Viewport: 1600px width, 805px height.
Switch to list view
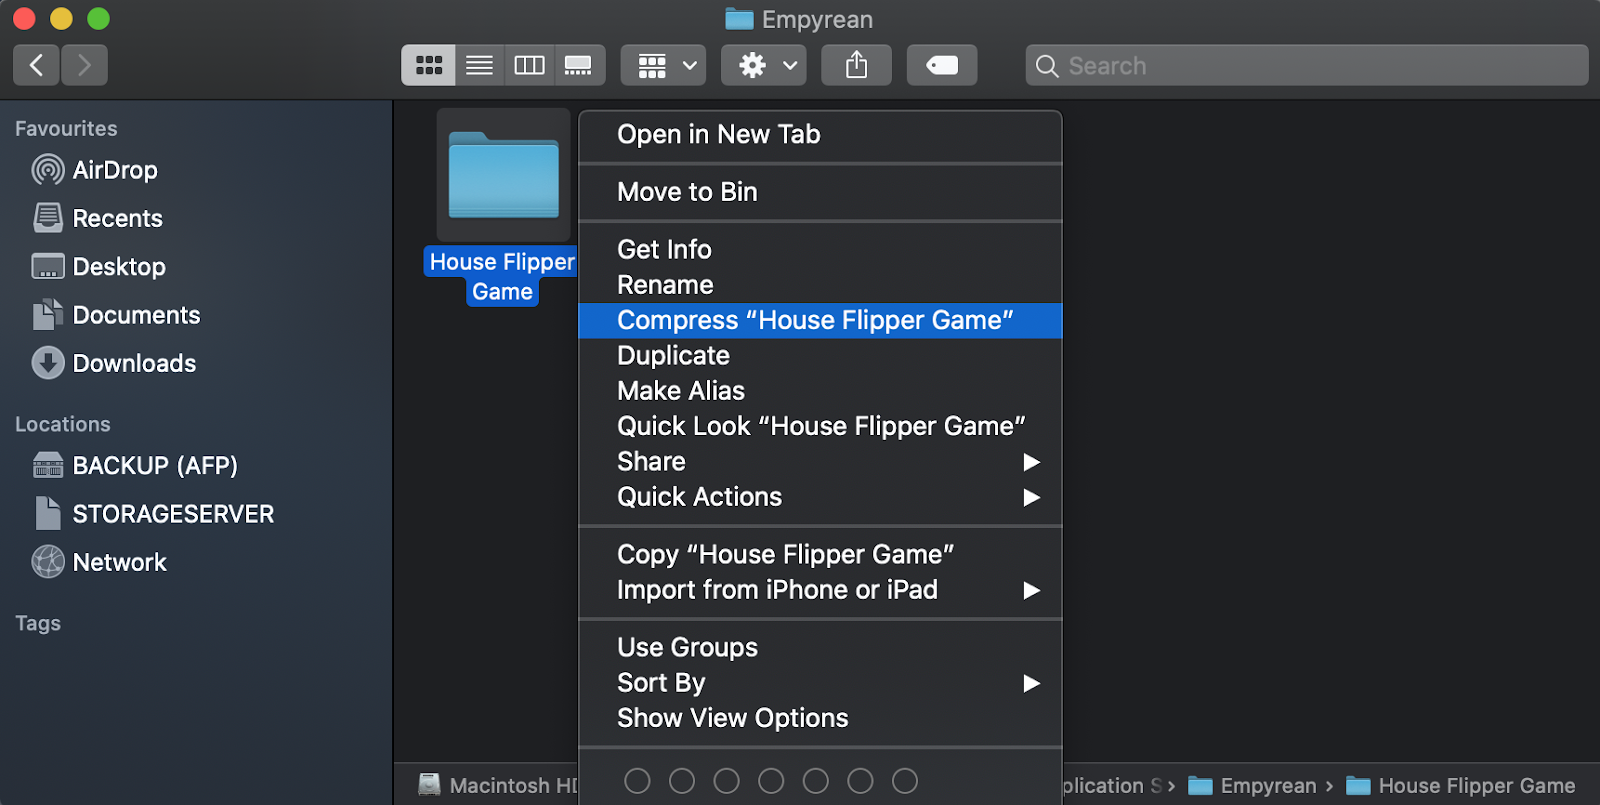point(480,66)
